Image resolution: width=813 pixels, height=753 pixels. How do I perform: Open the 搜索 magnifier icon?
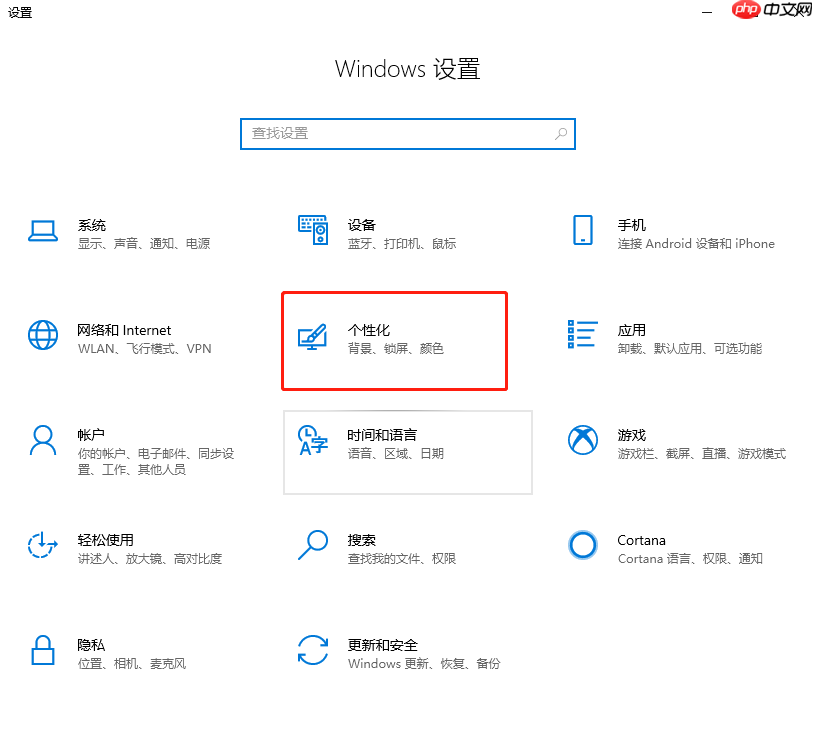313,545
